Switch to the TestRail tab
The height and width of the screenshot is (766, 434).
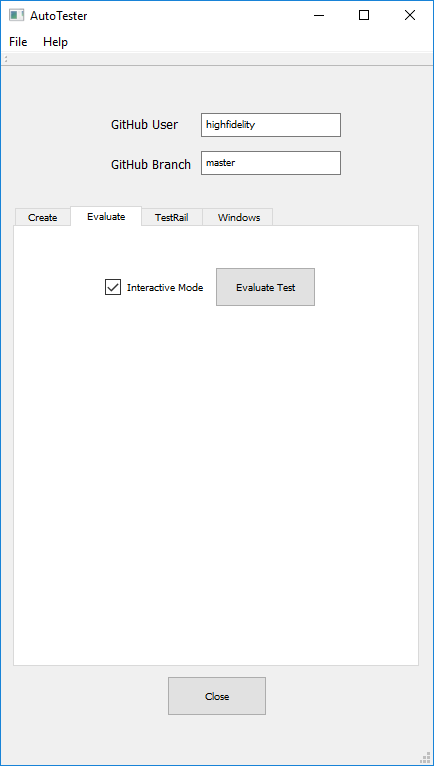pyautogui.click(x=172, y=217)
